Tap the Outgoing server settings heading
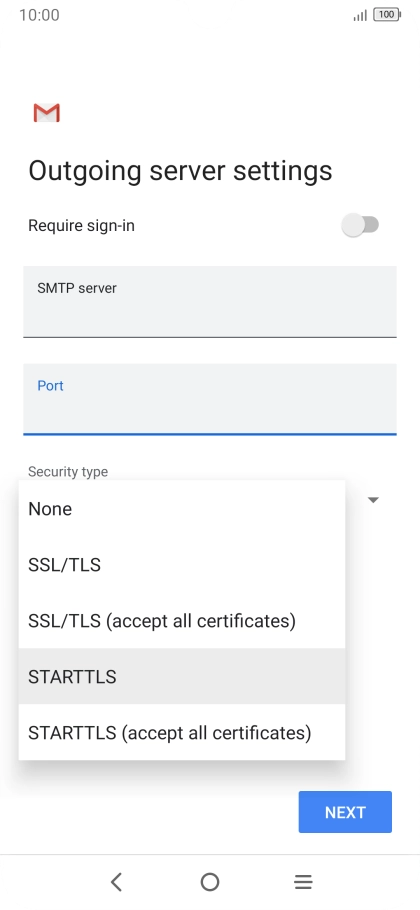 [x=180, y=171]
